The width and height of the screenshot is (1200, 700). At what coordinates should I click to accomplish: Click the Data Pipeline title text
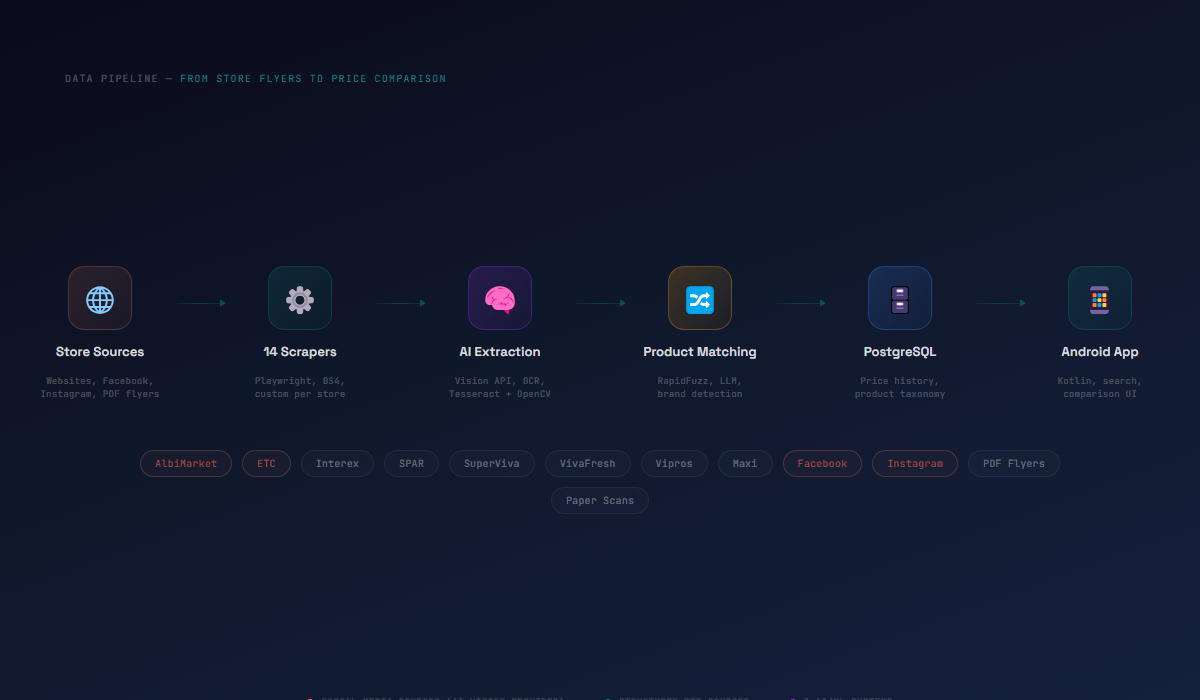(254, 78)
